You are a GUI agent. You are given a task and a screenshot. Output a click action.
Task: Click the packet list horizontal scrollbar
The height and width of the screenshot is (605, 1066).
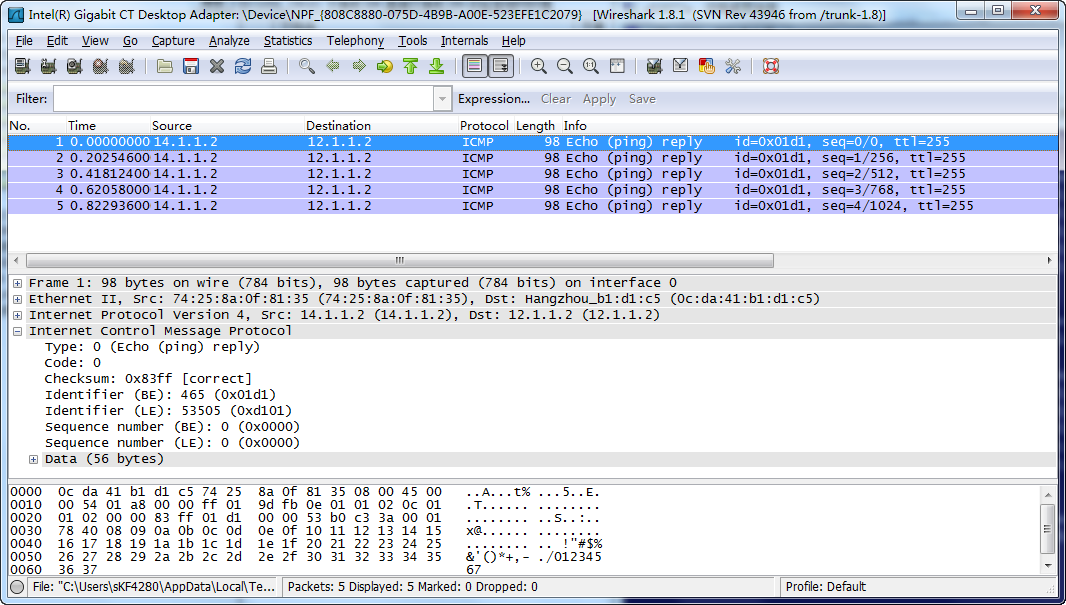coord(400,260)
